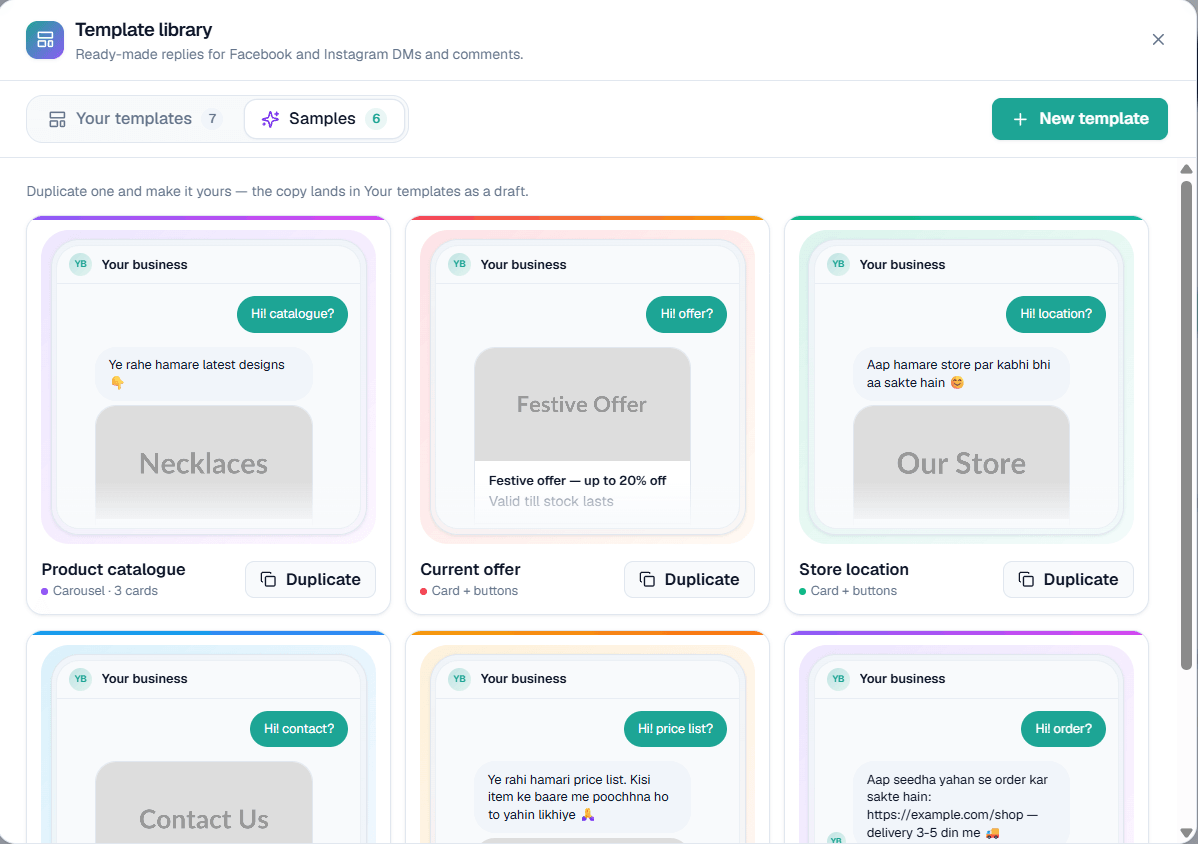Click the New template button
Screen dimensions: 1198x844
pyautogui.click(x=1080, y=118)
